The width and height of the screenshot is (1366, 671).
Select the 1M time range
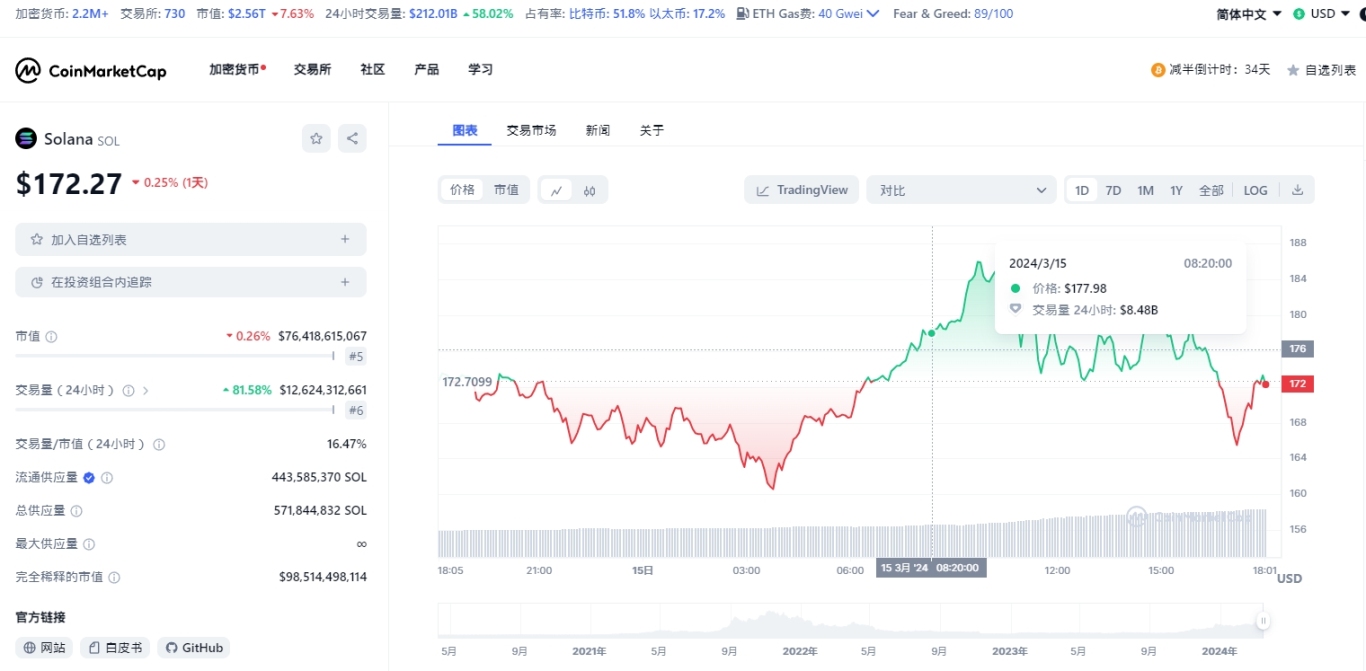[1145, 190]
